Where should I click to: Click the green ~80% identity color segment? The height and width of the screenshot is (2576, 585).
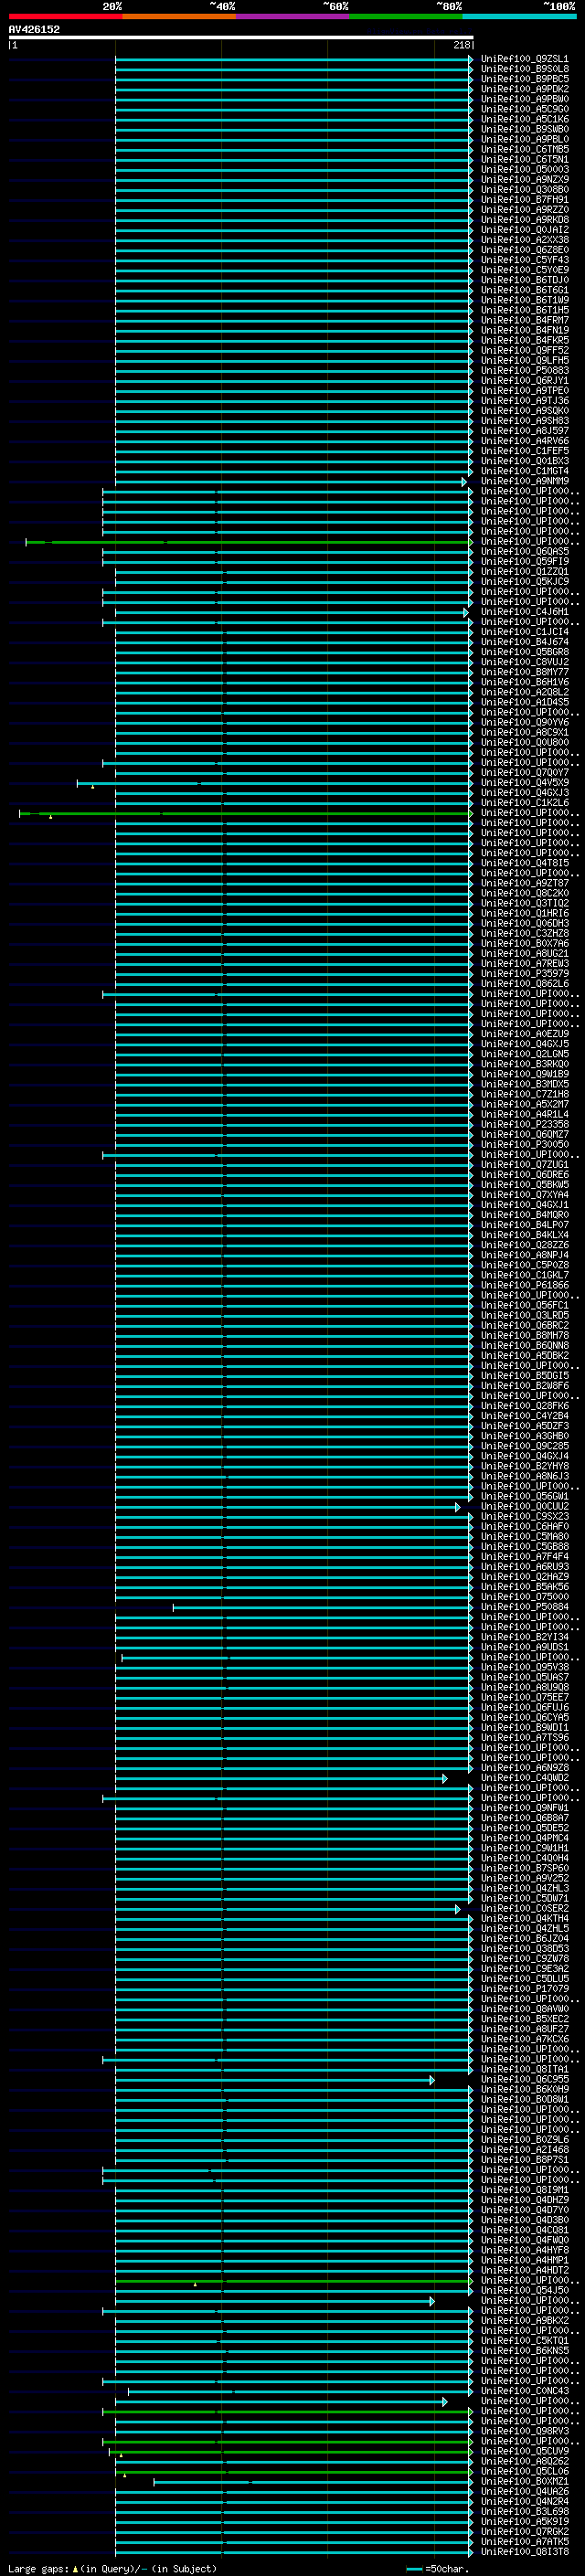point(406,16)
